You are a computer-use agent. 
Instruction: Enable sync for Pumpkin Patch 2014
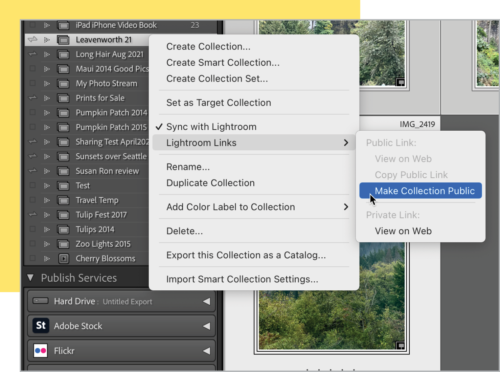coord(33,113)
